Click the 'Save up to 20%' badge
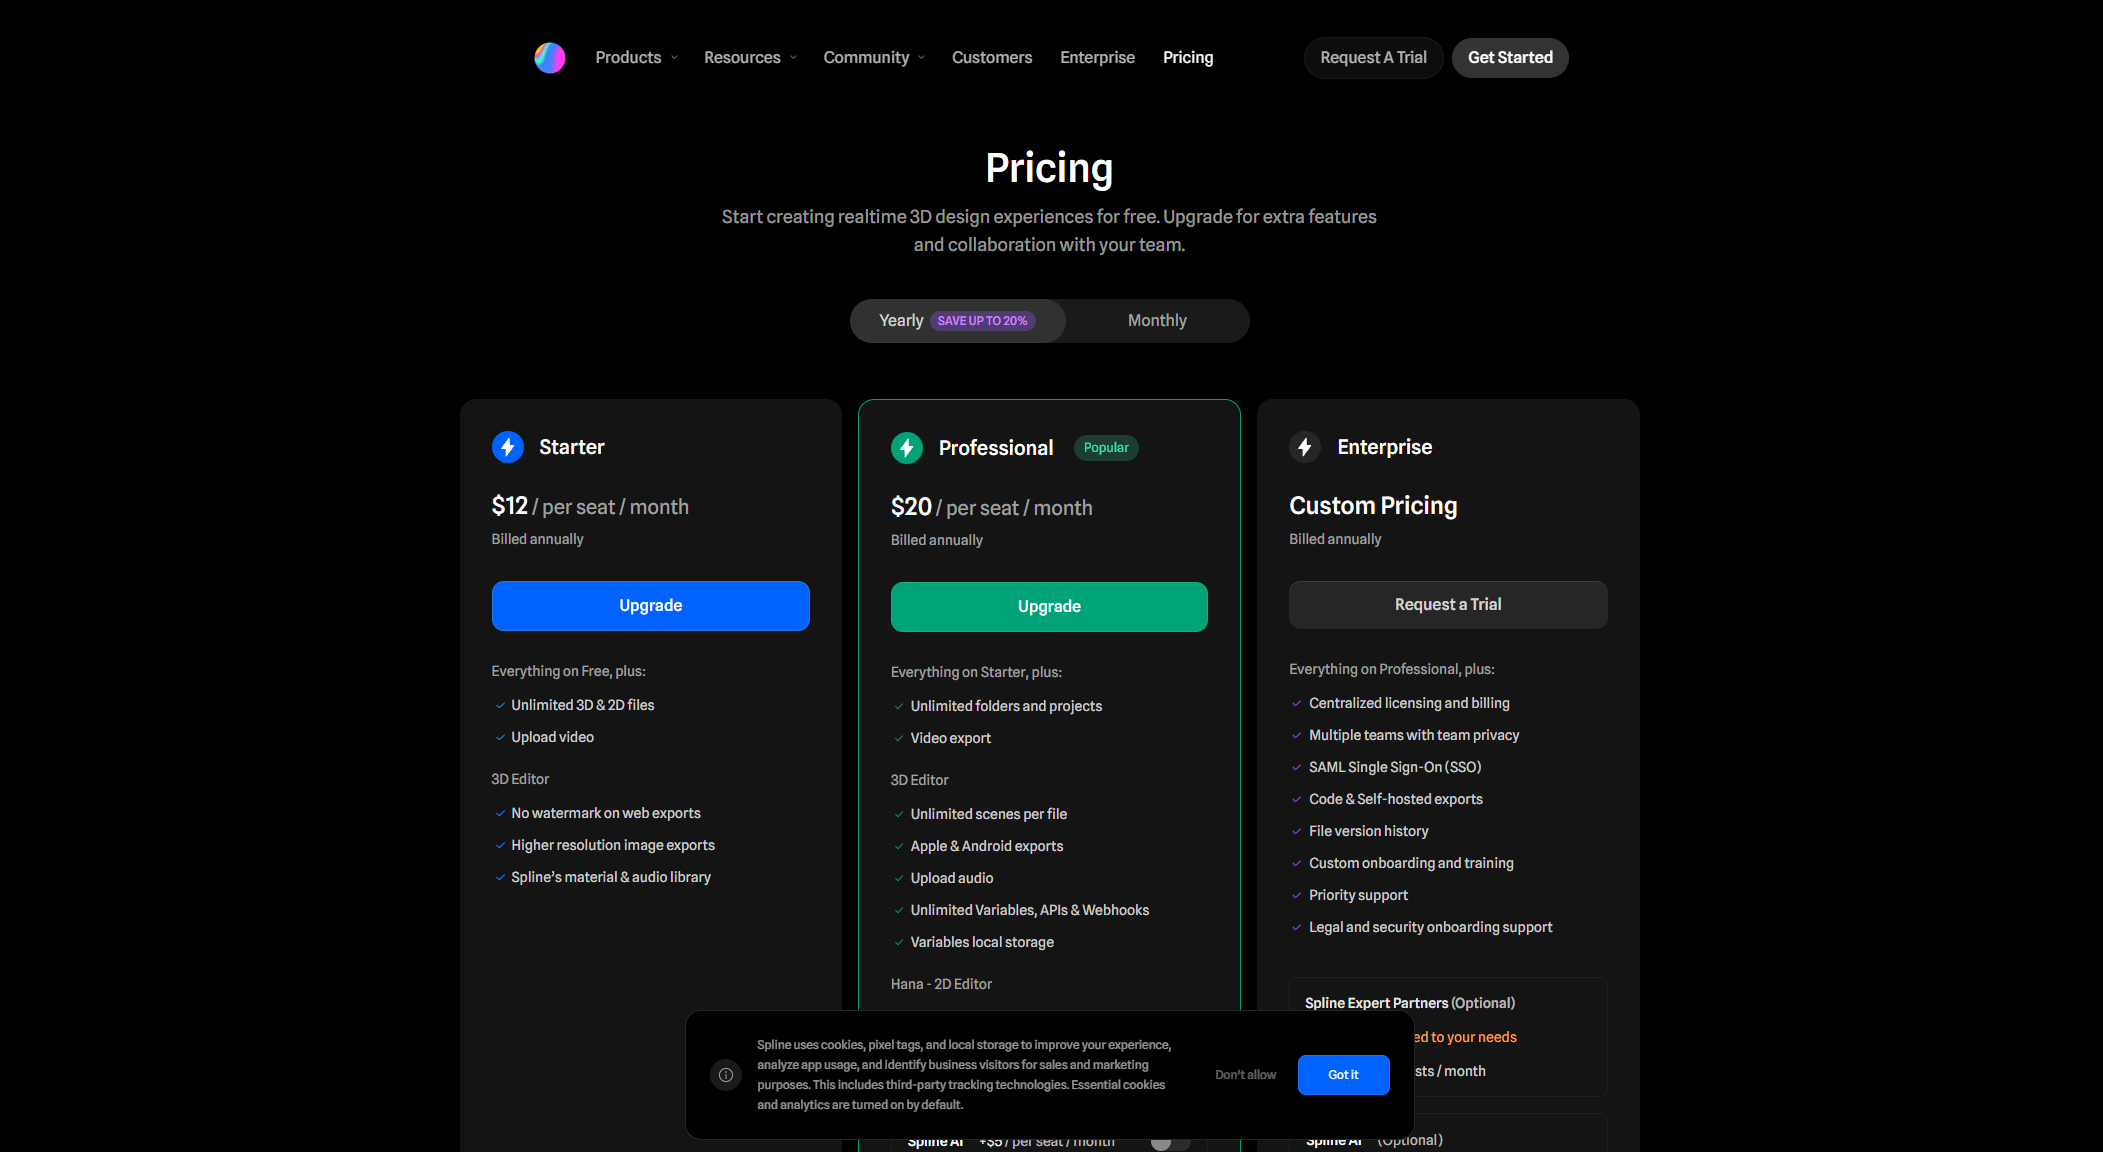Image resolution: width=2103 pixels, height=1152 pixels. 982,321
